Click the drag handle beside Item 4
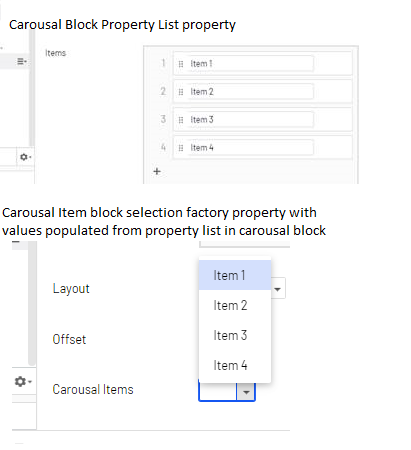The image size is (411, 450). coord(181,148)
